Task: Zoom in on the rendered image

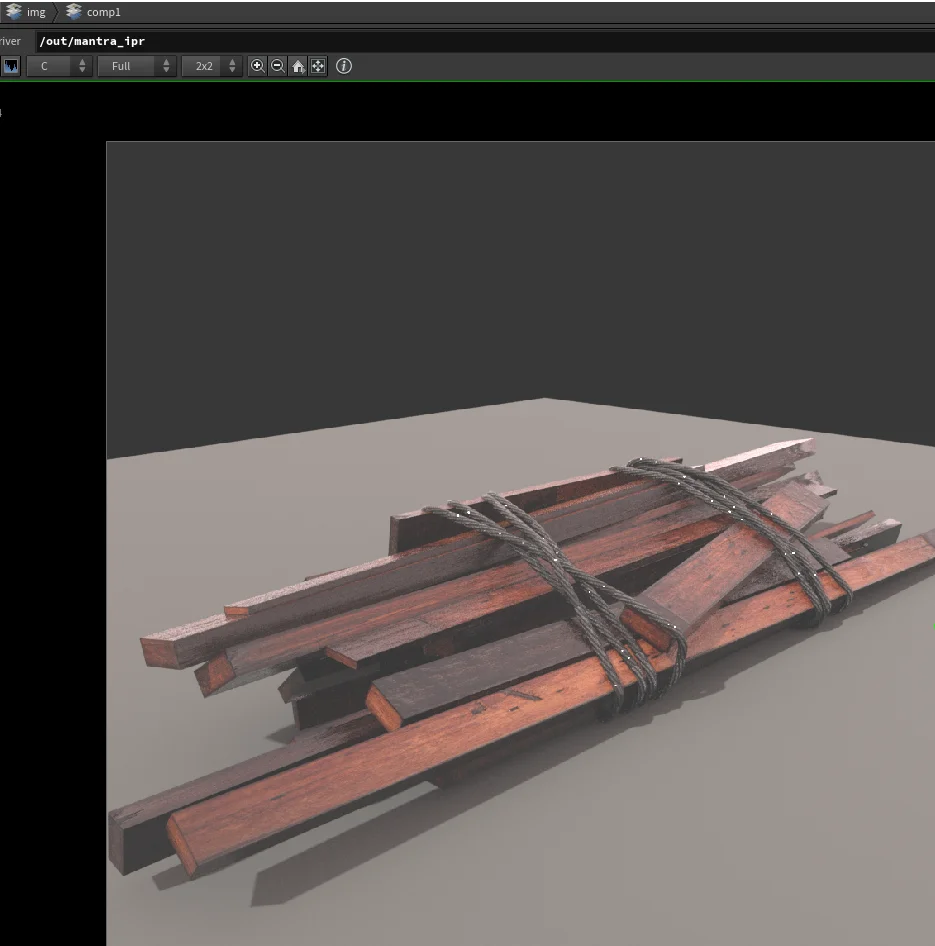Action: [x=257, y=66]
